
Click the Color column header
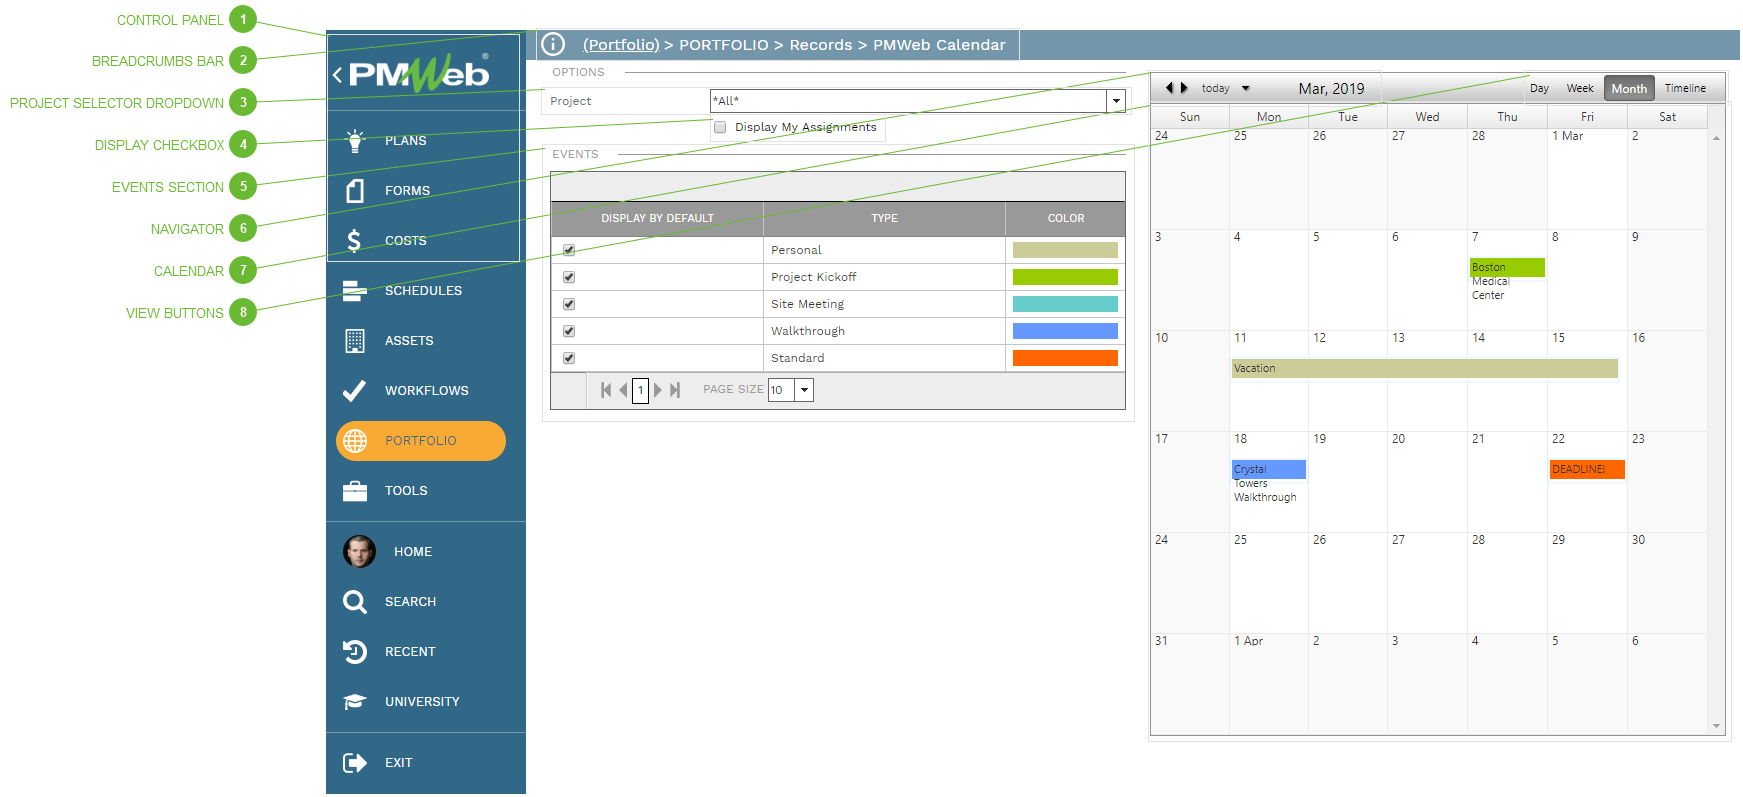[x=1065, y=218]
